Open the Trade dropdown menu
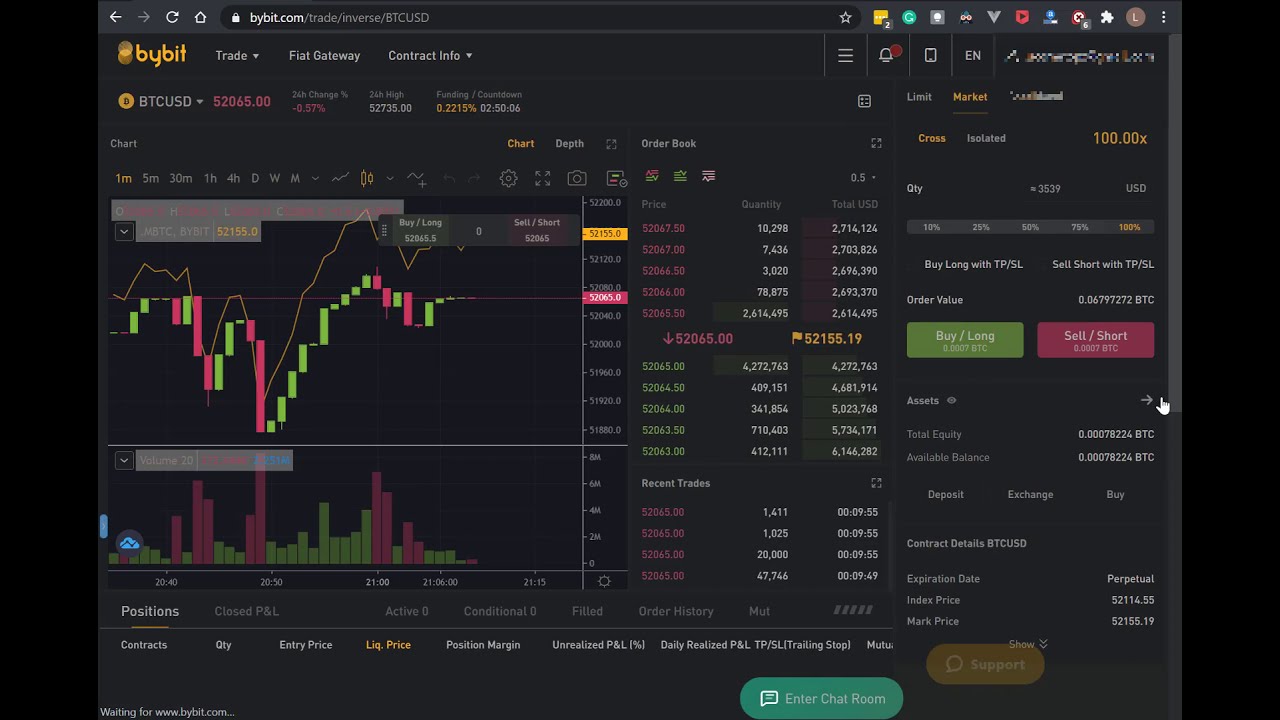Viewport: 1280px width, 720px height. coord(237,55)
